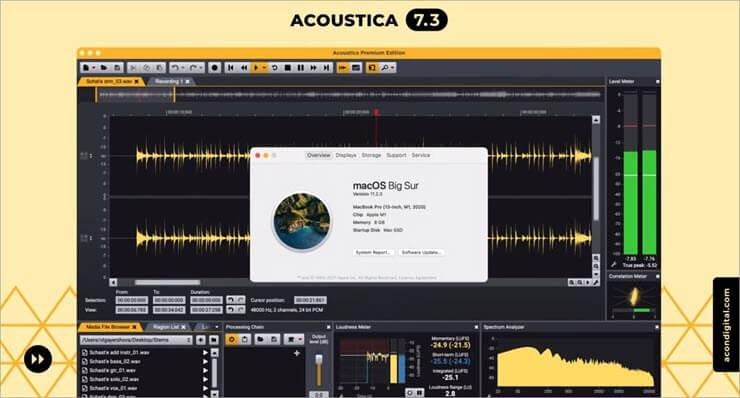Click the Output level slider handle
Image resolution: width=740 pixels, height=398 pixels.
tap(319, 360)
